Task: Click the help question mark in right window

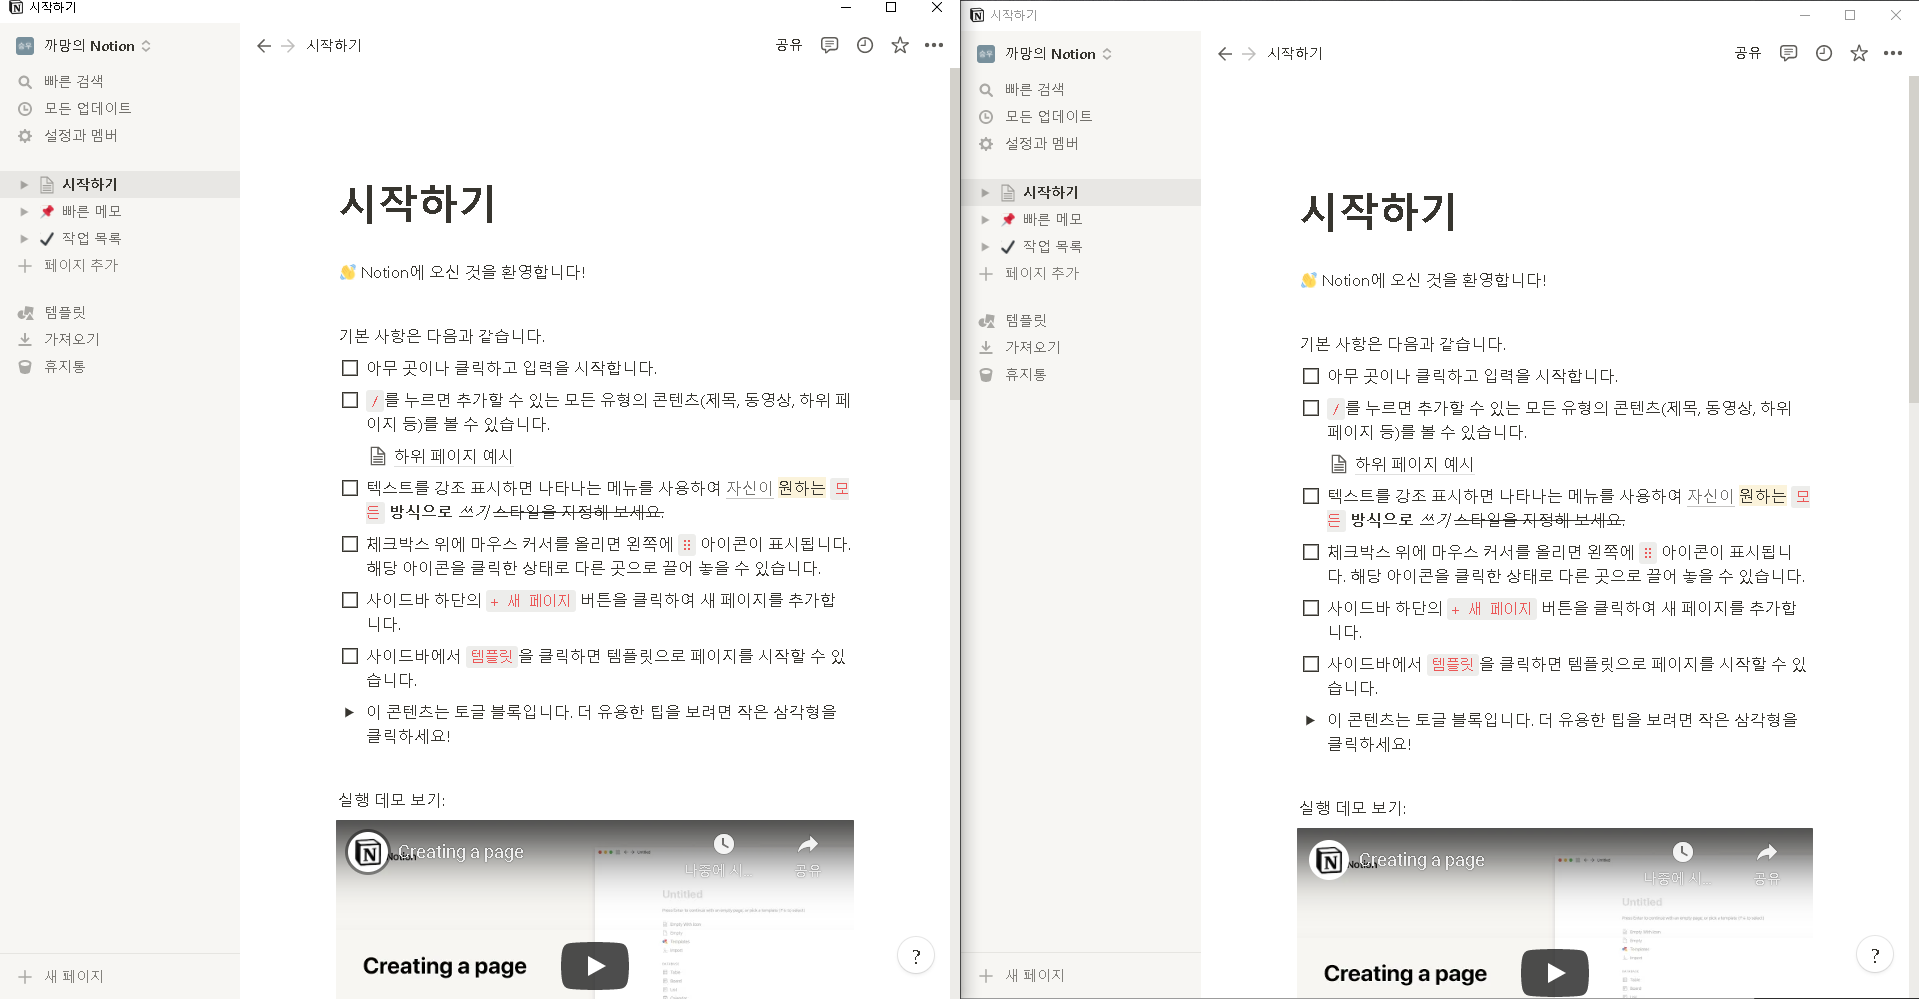Action: pyautogui.click(x=1875, y=955)
